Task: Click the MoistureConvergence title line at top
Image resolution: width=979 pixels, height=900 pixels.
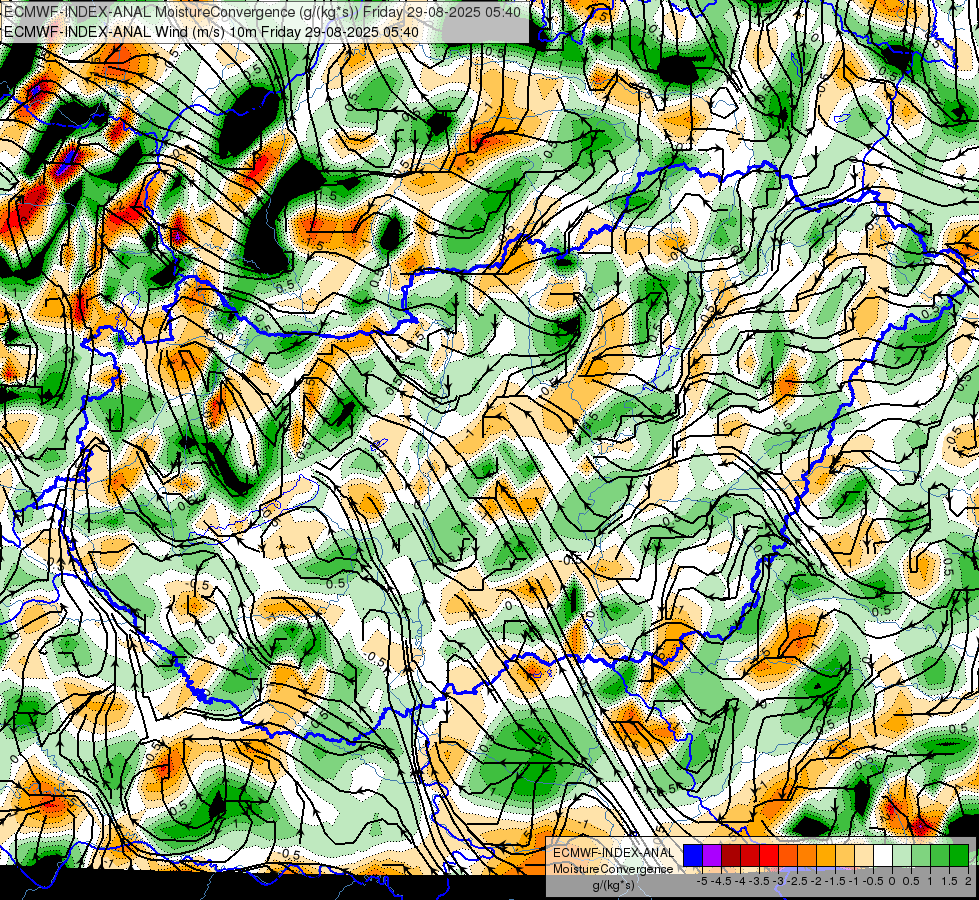Action: click(x=262, y=12)
